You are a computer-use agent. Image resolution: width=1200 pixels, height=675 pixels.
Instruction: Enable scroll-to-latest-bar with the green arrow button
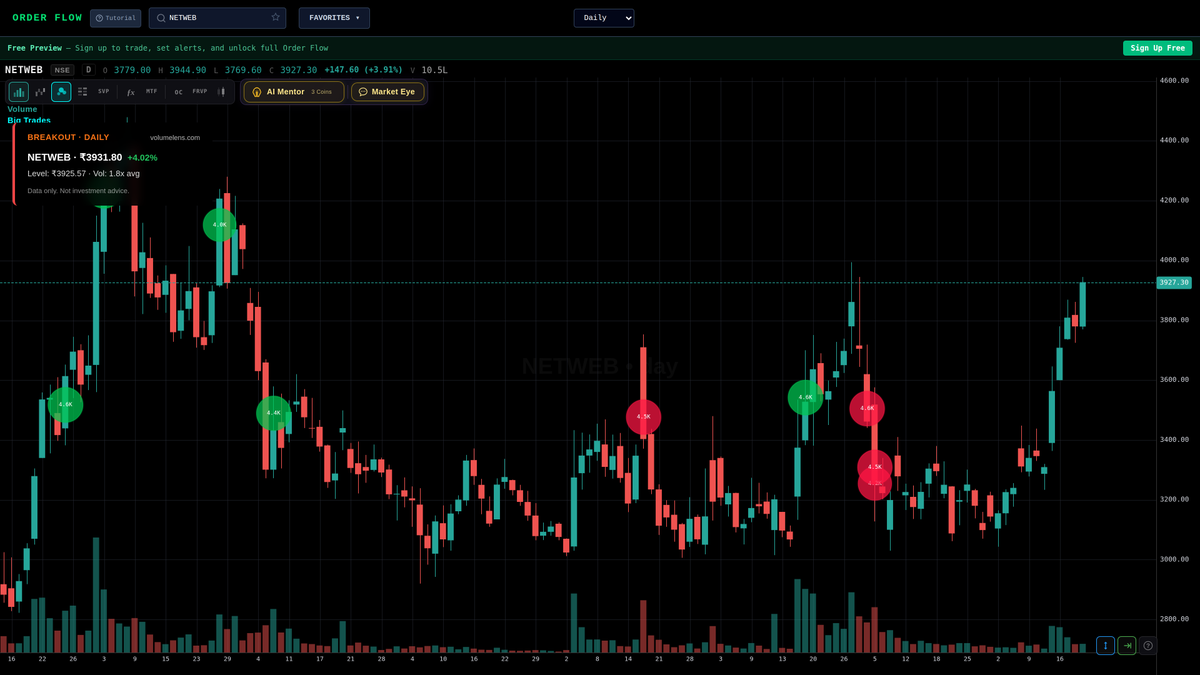(1126, 645)
